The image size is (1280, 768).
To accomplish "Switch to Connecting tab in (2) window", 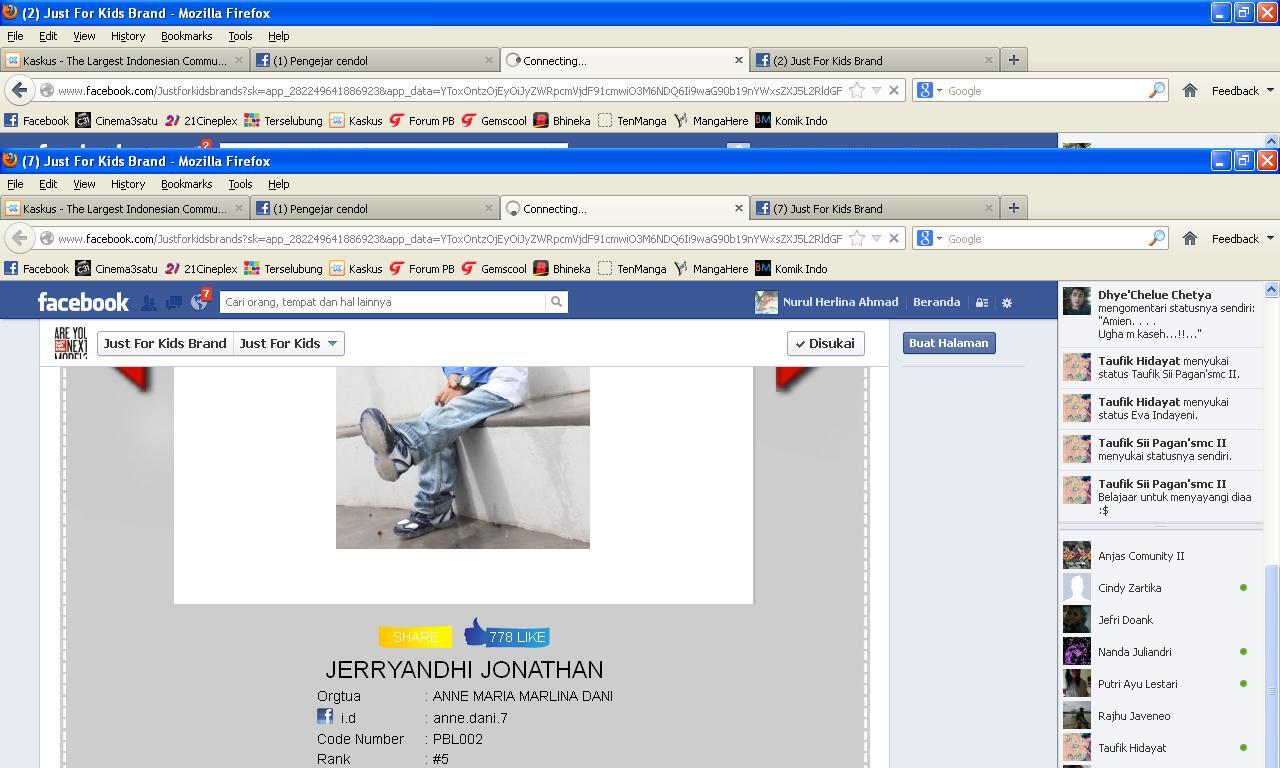I will click(624, 60).
